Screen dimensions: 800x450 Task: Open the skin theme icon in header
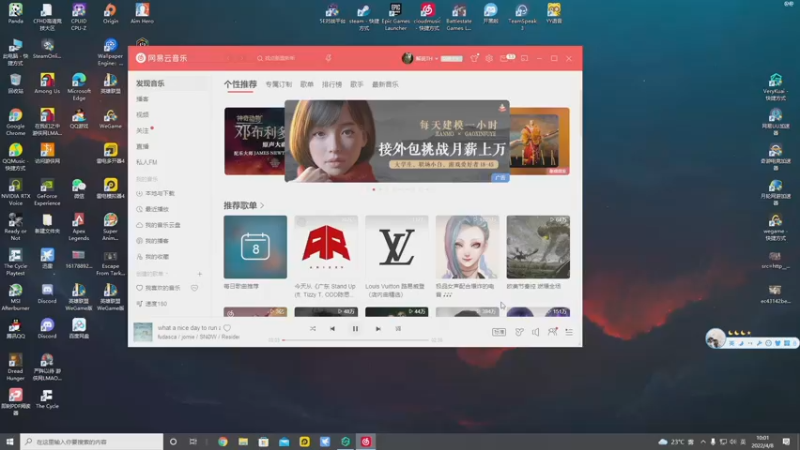click(x=474, y=58)
